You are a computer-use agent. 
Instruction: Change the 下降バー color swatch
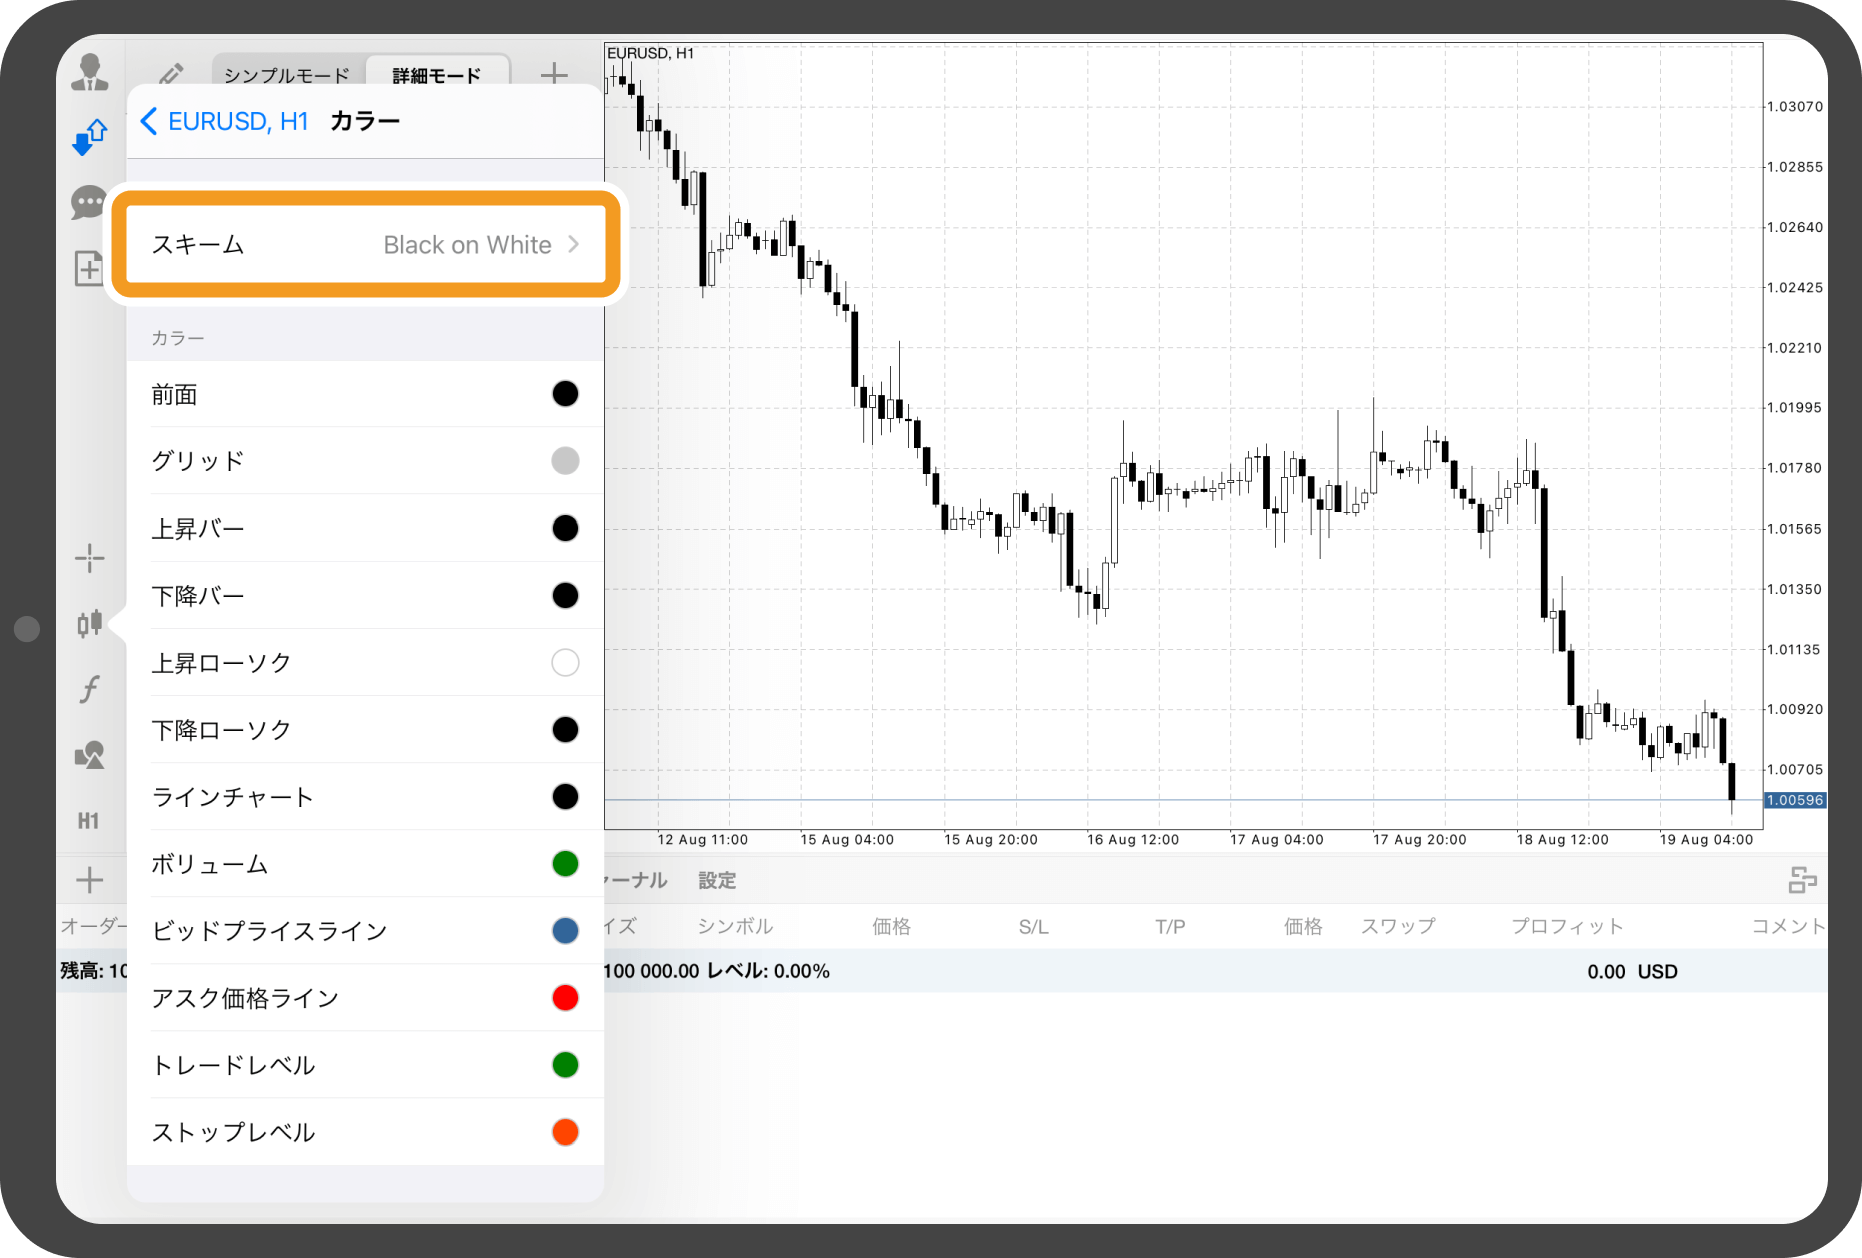[565, 596]
